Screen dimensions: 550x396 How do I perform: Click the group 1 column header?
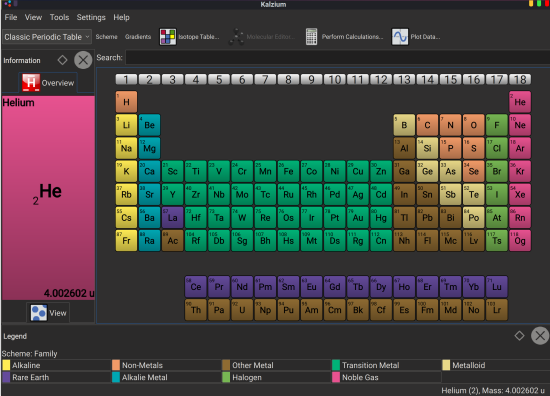point(126,79)
